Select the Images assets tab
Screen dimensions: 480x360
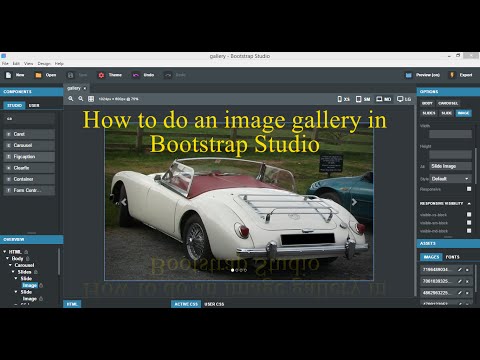(x=431, y=257)
